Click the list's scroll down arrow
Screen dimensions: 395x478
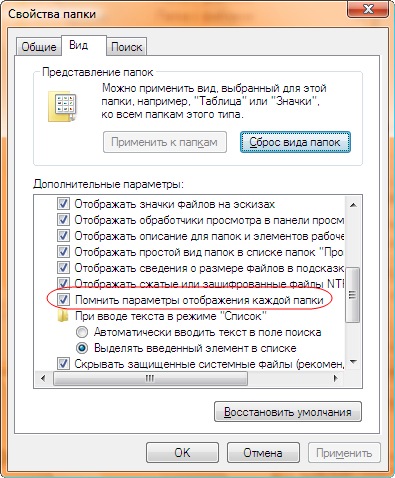(x=353, y=362)
